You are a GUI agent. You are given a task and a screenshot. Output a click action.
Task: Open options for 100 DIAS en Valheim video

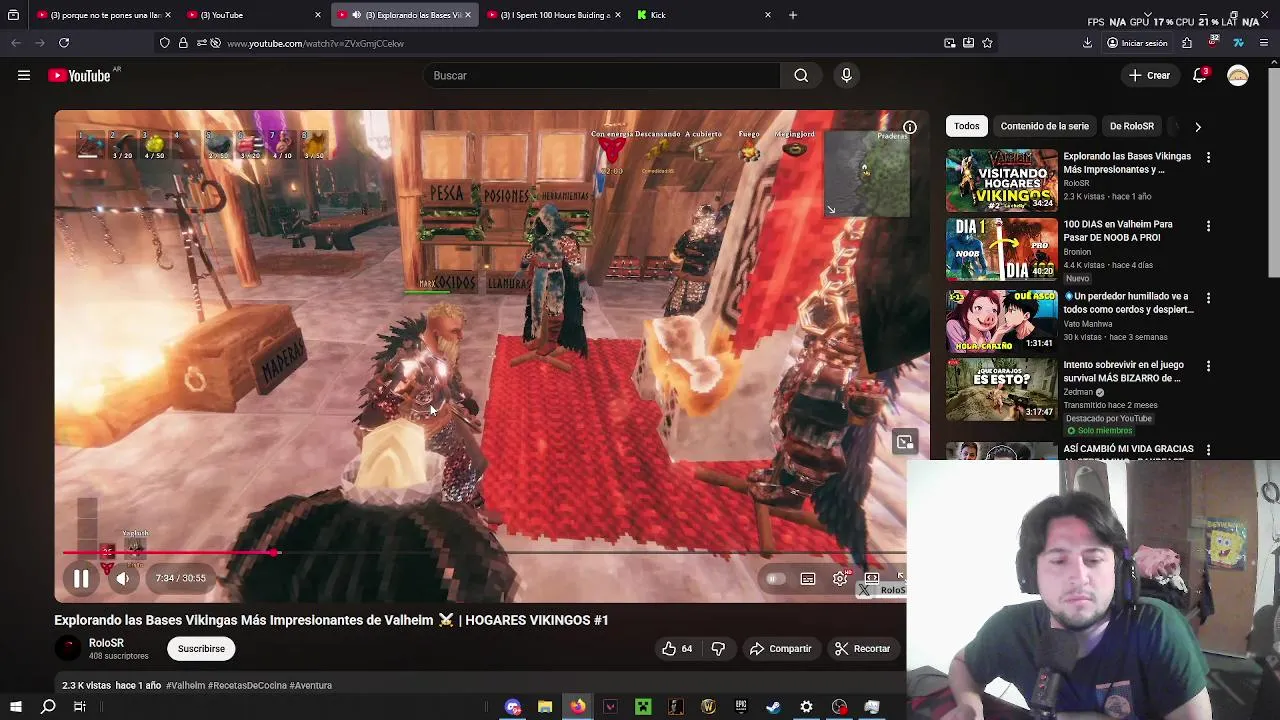point(1208,226)
